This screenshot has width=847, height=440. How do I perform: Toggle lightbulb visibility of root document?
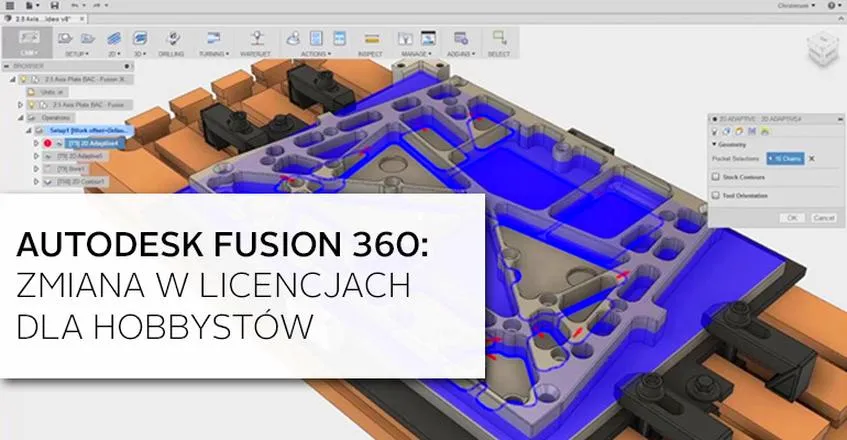(23, 79)
